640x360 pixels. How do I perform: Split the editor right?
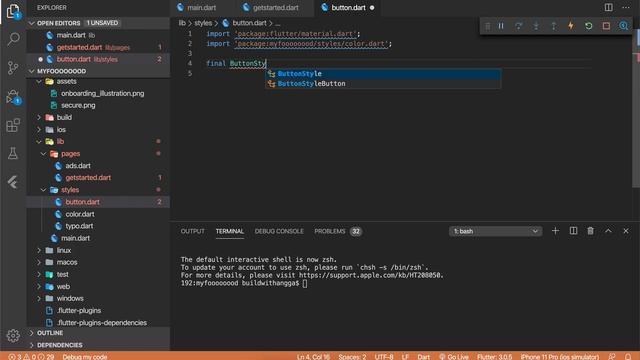(x=609, y=7)
